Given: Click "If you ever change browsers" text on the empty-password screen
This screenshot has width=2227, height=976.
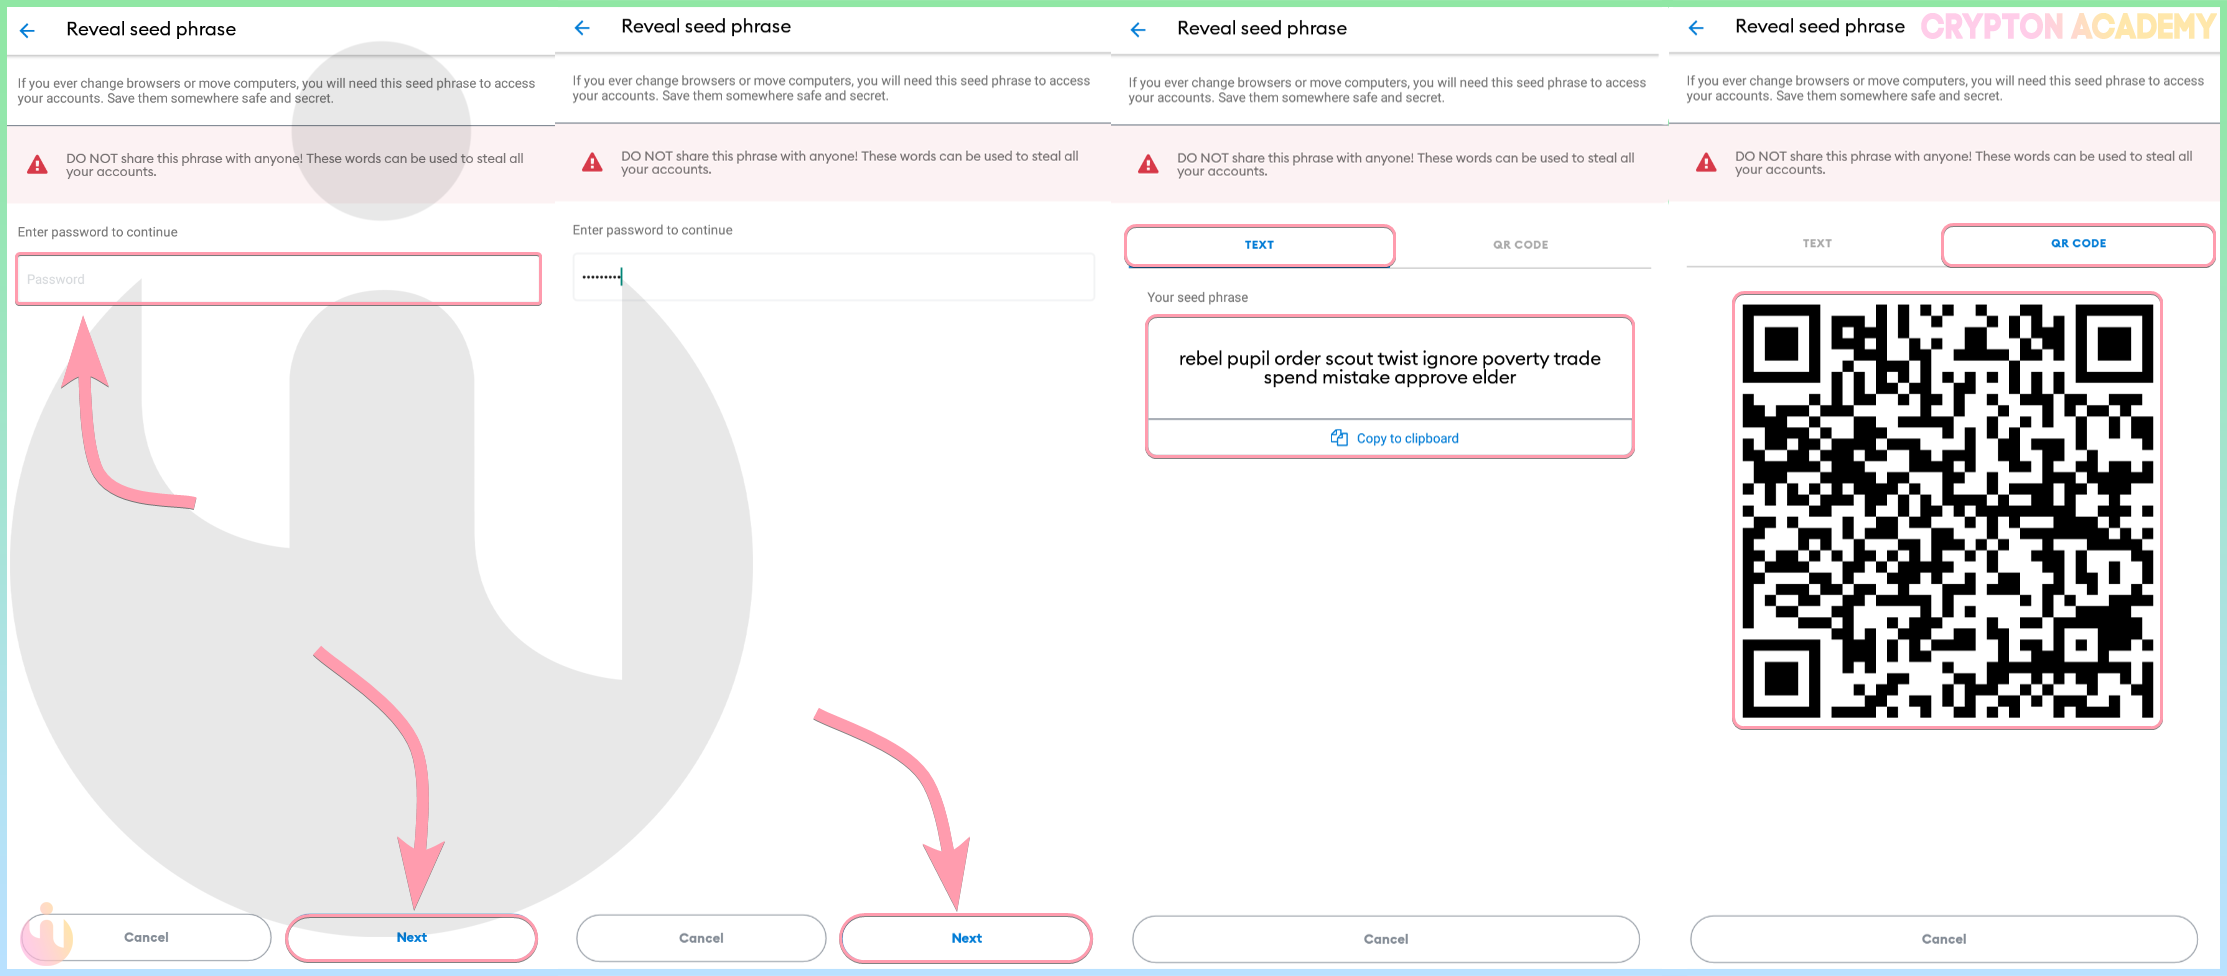Looking at the screenshot, I should pos(276,91).
